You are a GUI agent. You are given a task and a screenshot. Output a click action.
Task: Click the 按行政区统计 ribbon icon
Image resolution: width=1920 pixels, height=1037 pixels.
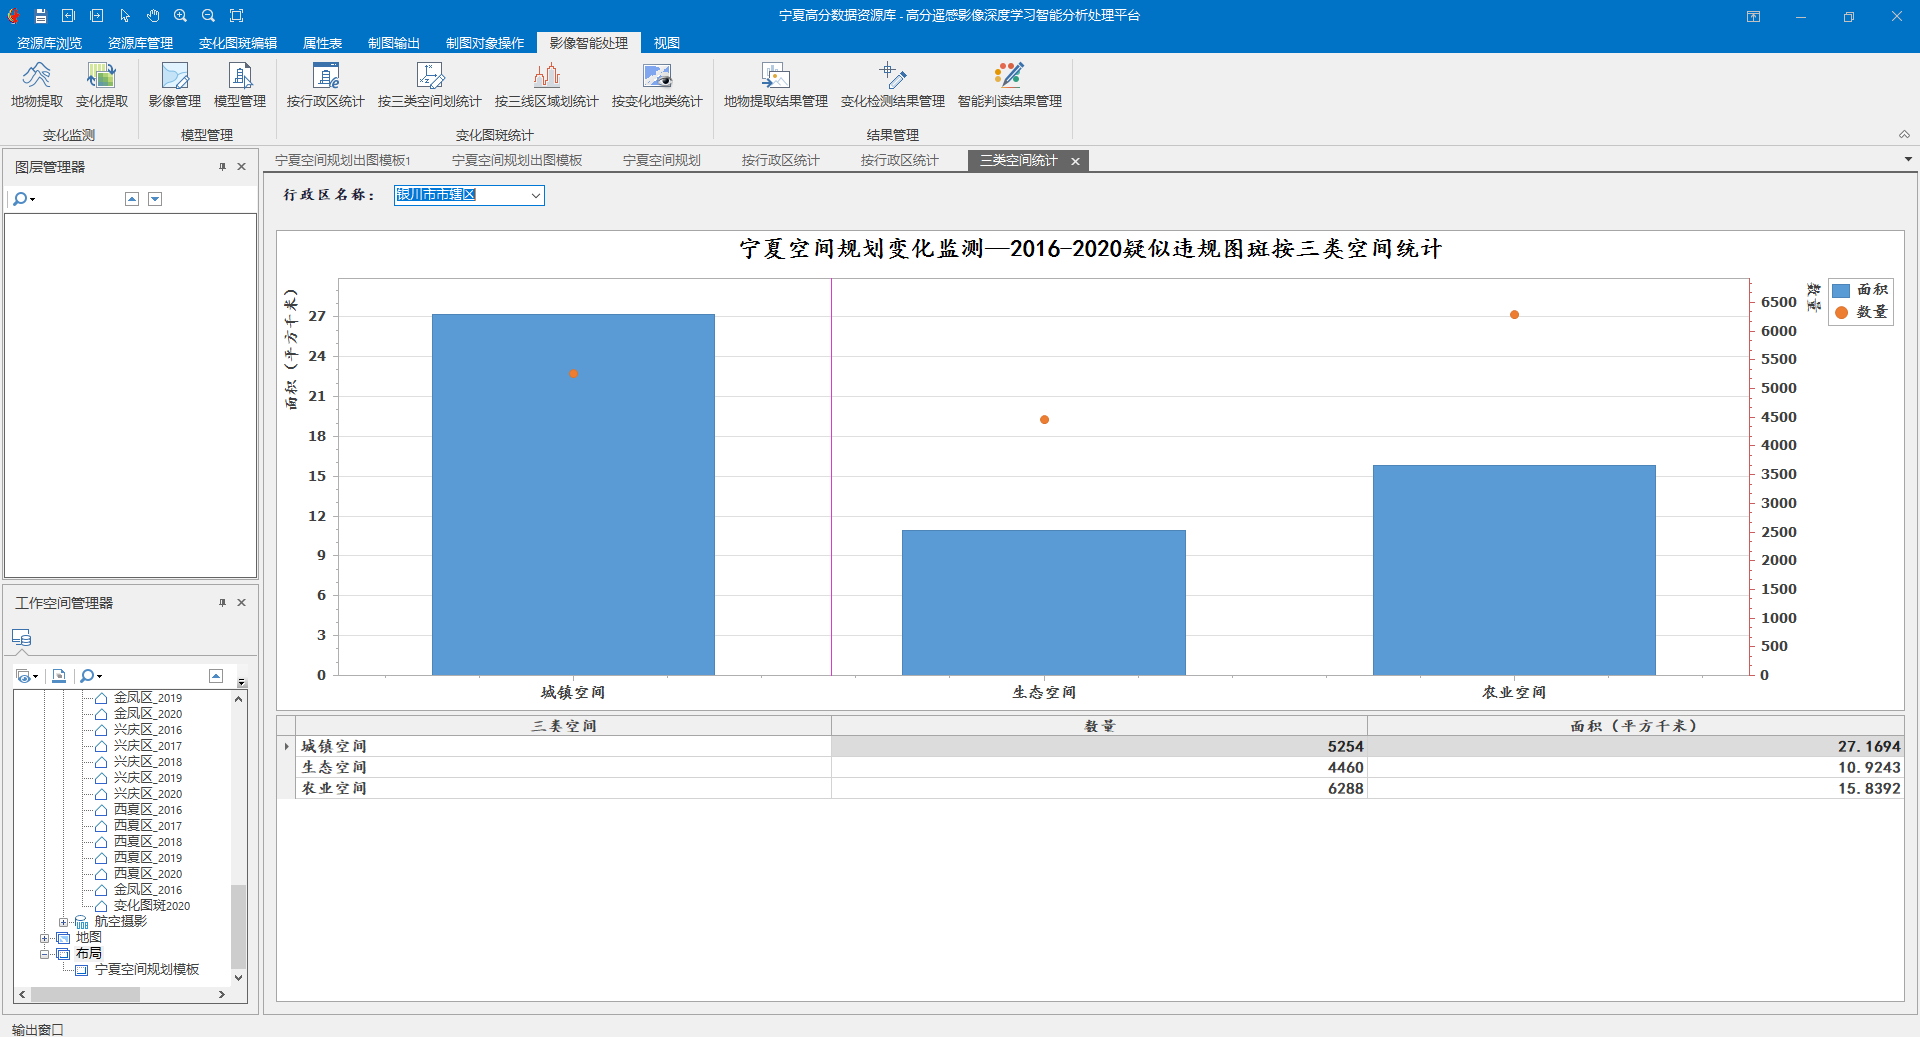pyautogui.click(x=325, y=76)
